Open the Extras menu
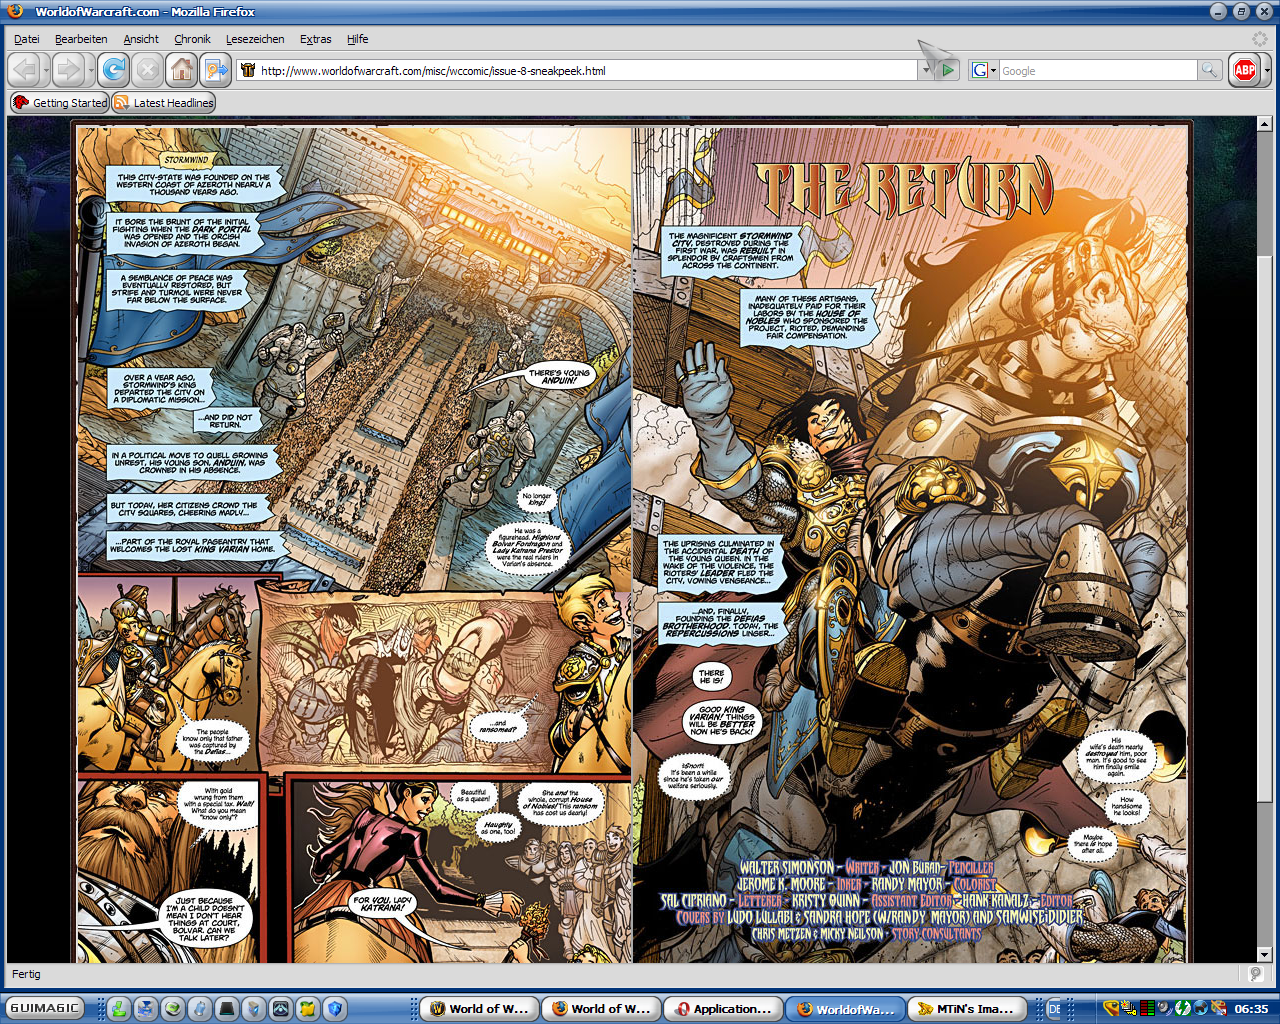 pos(316,39)
